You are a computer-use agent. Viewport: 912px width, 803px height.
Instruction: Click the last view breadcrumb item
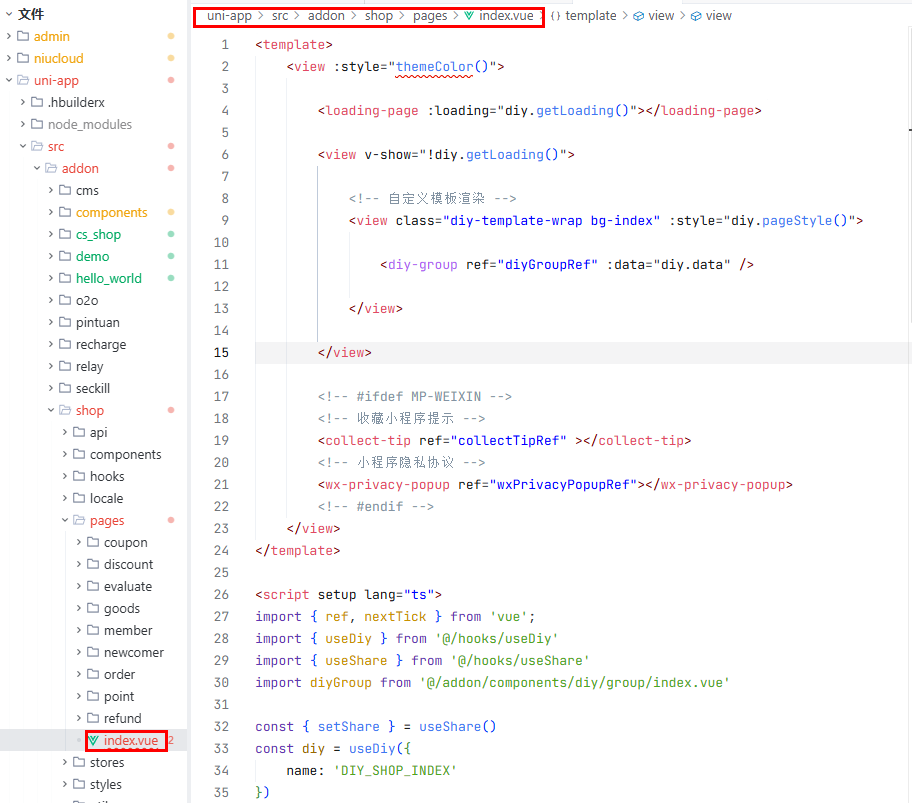point(718,16)
